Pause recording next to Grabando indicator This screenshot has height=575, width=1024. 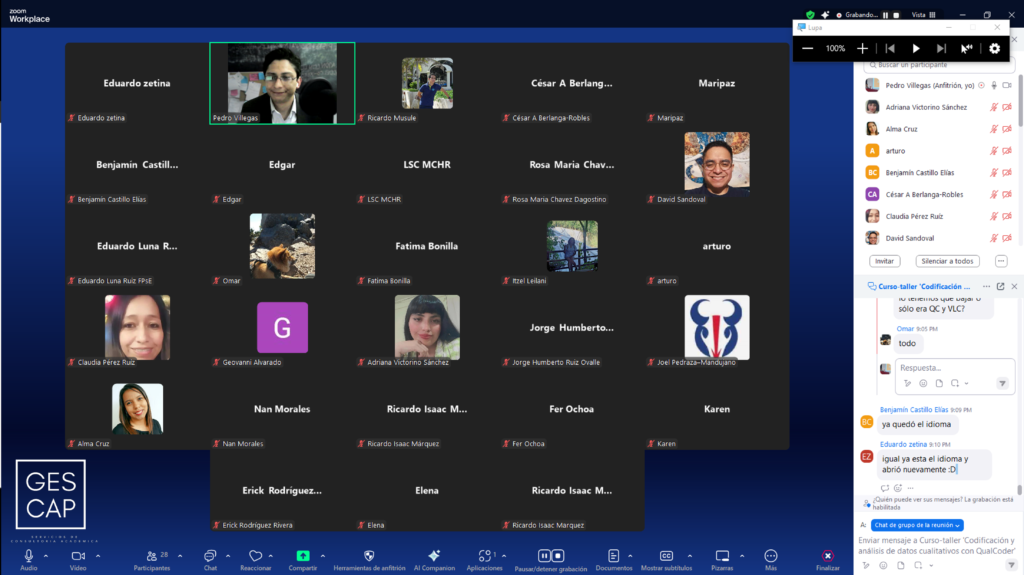[886, 14]
